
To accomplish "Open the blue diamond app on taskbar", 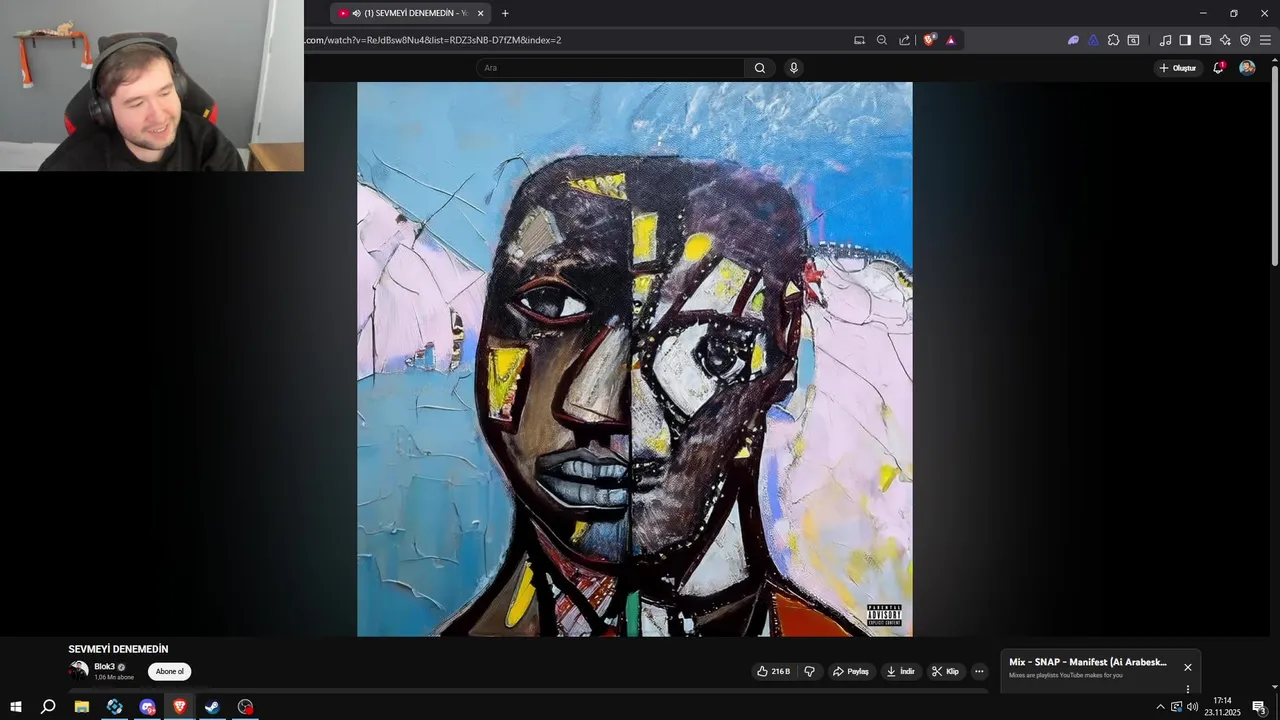I will pyautogui.click(x=115, y=707).
